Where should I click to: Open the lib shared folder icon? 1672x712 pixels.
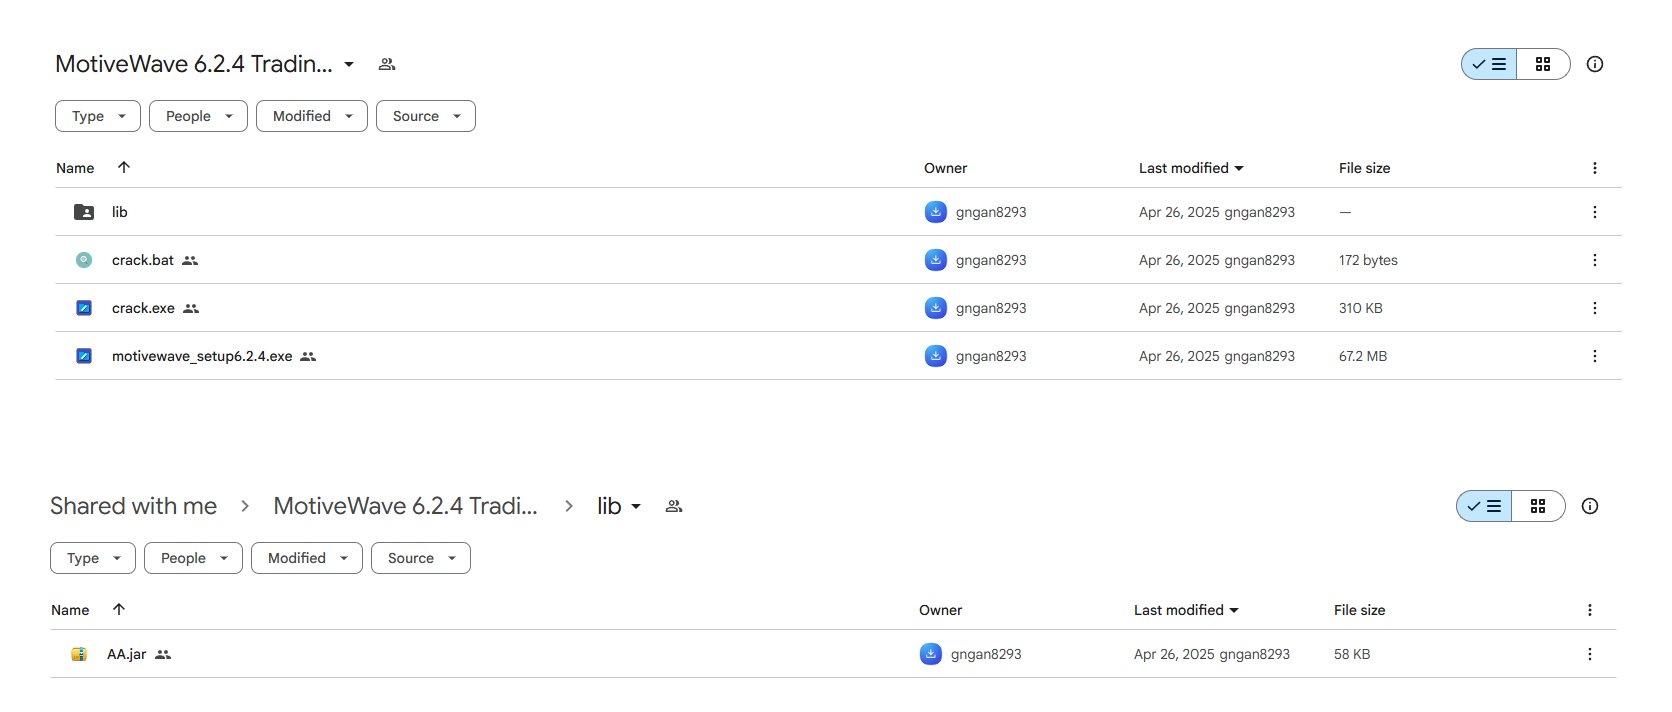[84, 212]
